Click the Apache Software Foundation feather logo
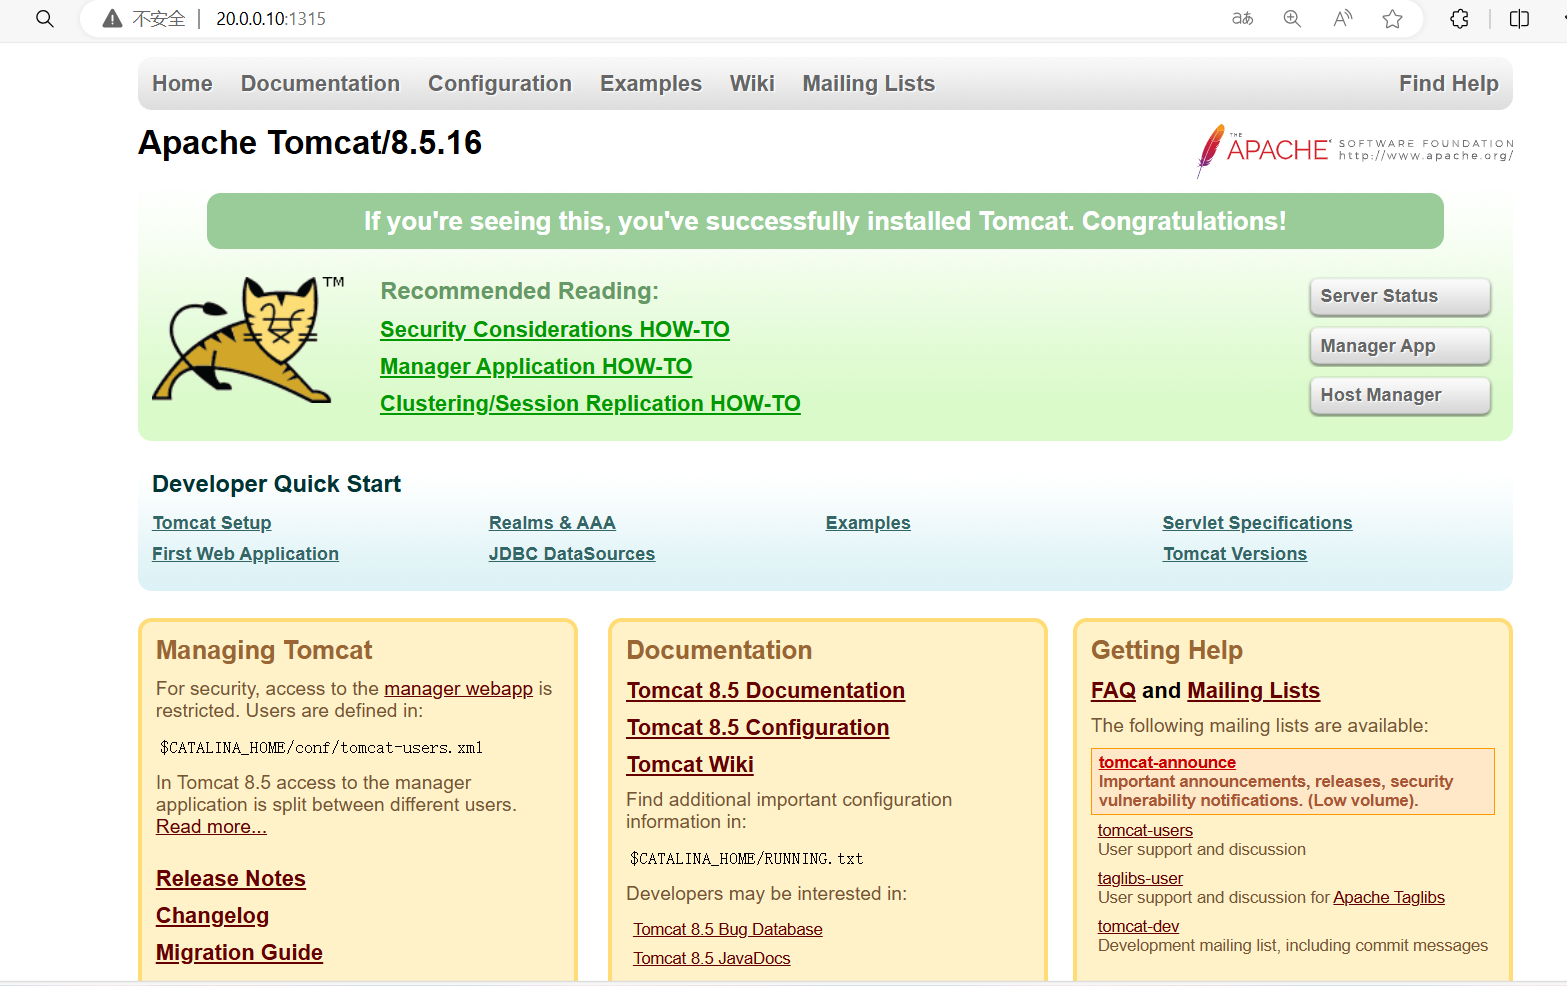This screenshot has height=986, width=1567. pyautogui.click(x=1355, y=150)
